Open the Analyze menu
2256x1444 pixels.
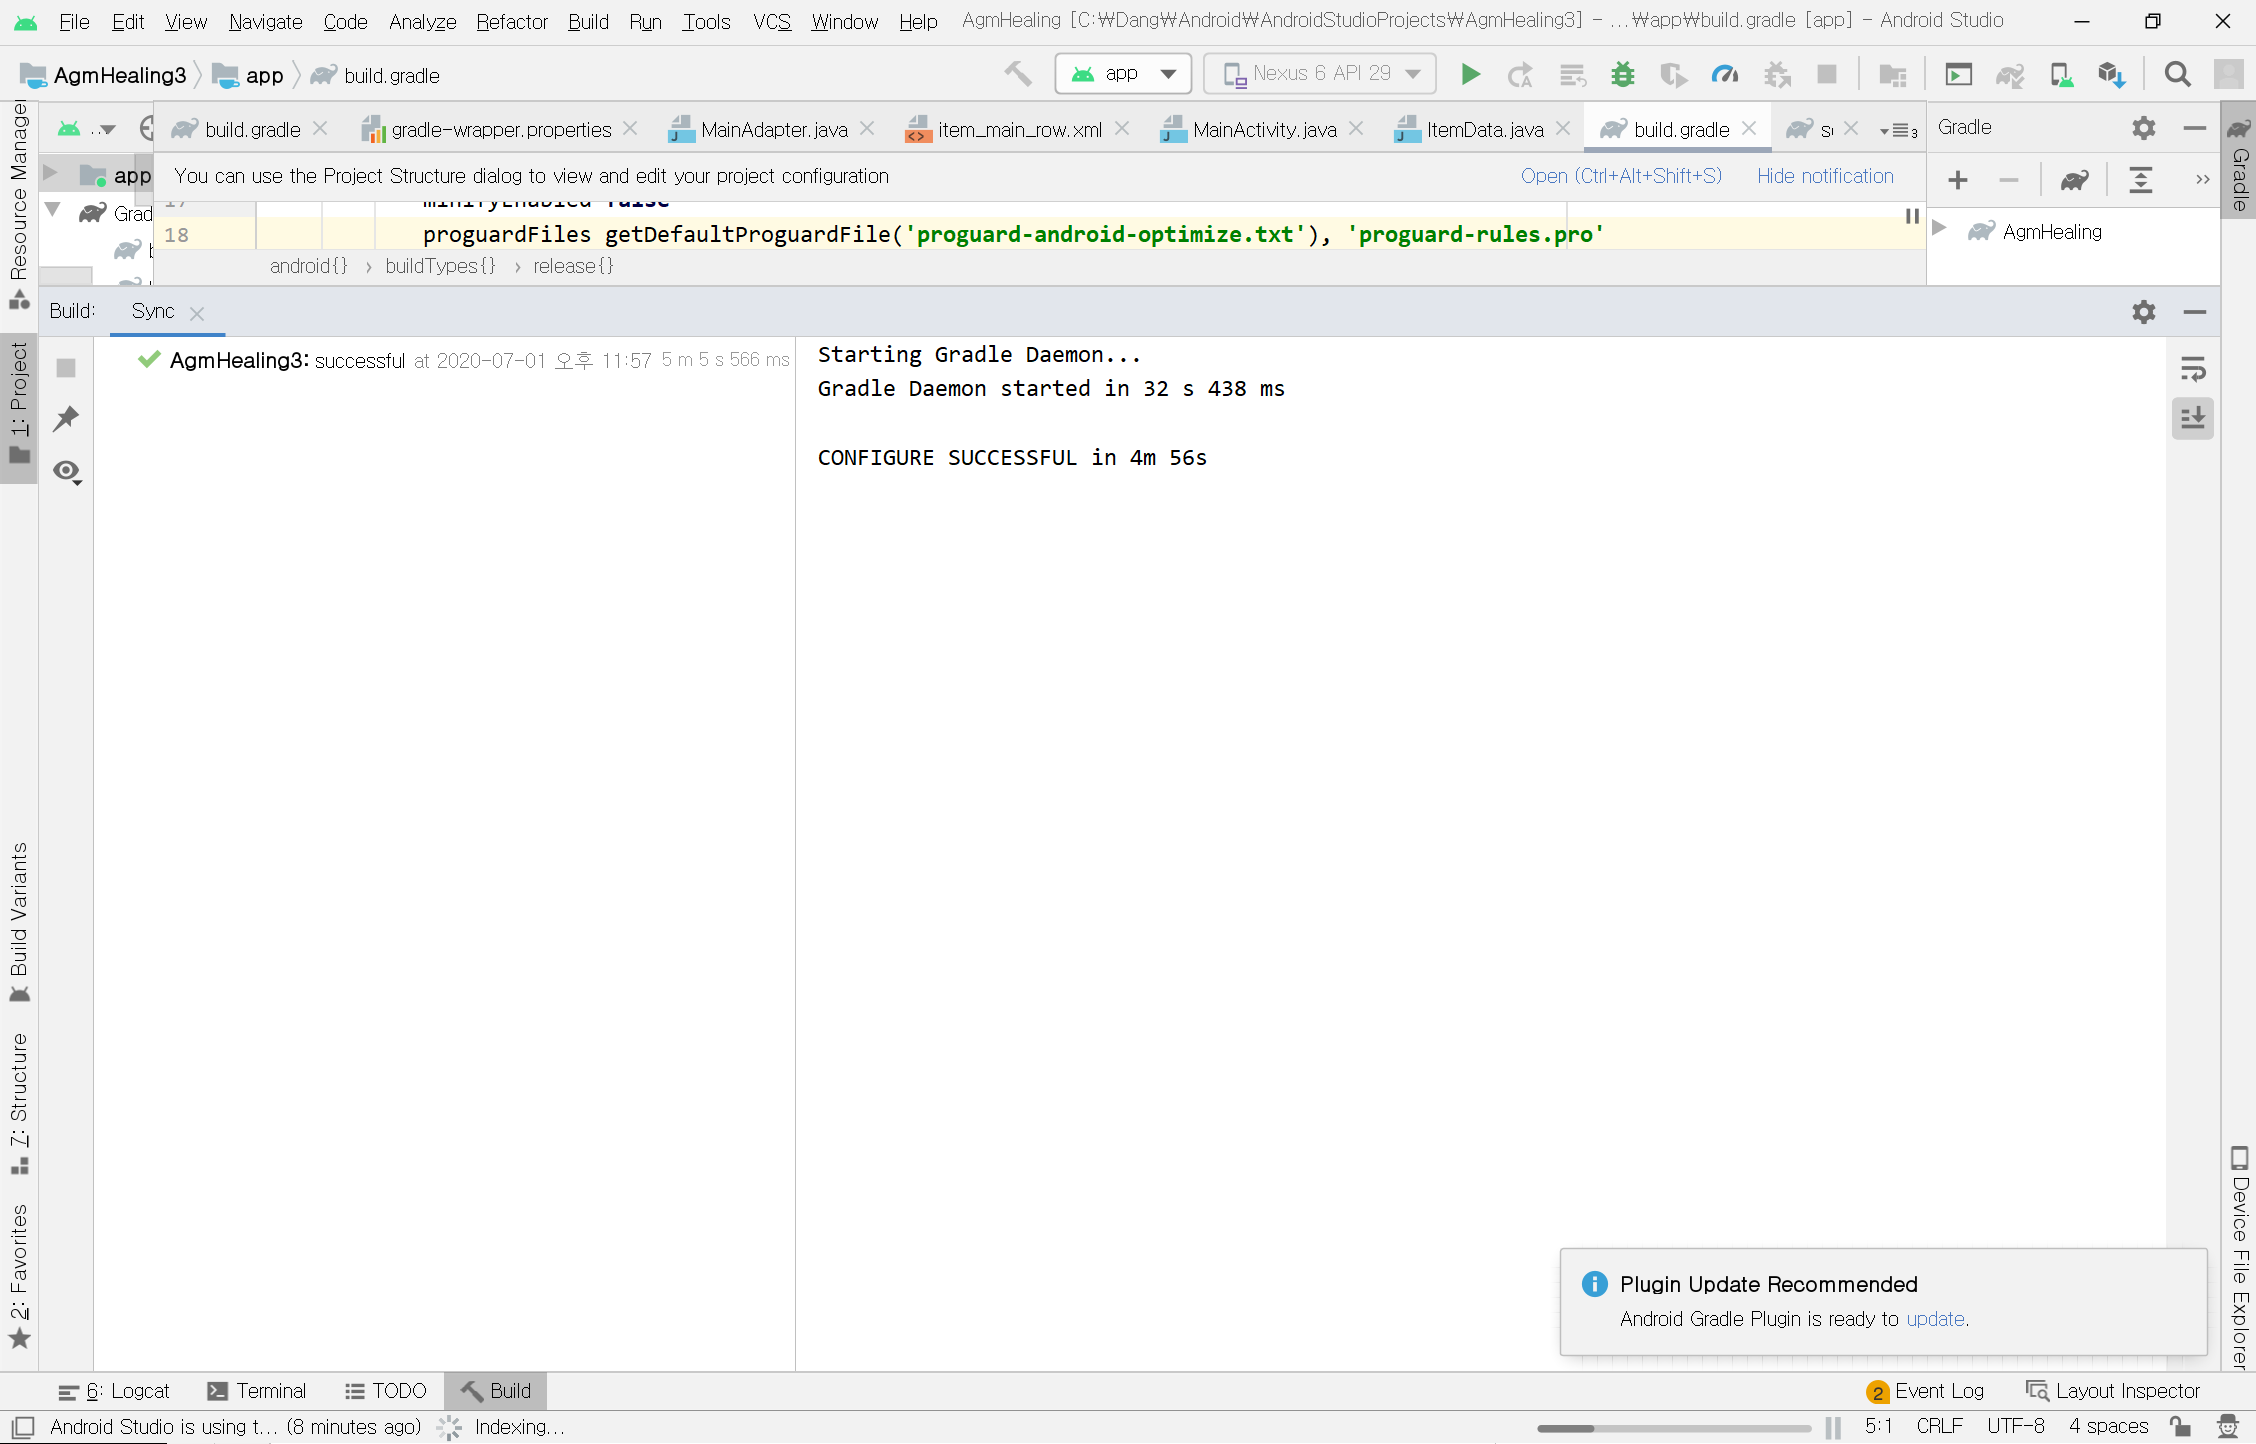(x=422, y=21)
